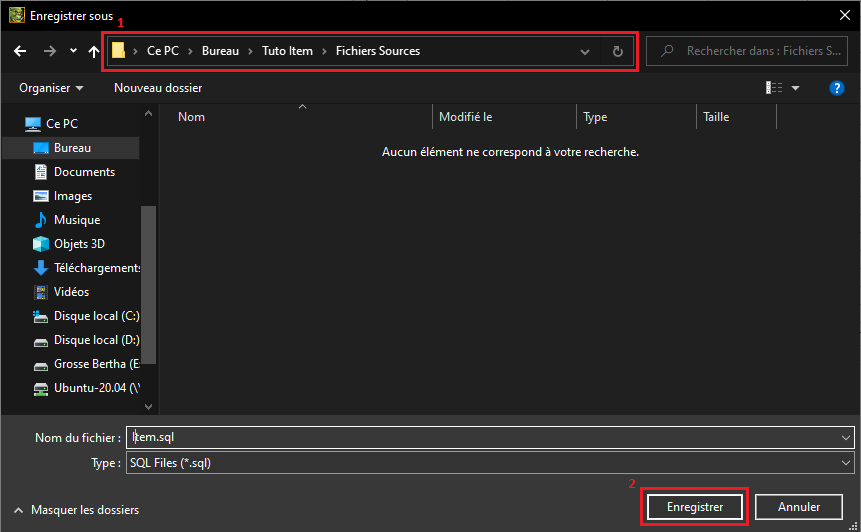
Task: Click the magnifier search icon
Action: pyautogui.click(x=667, y=51)
